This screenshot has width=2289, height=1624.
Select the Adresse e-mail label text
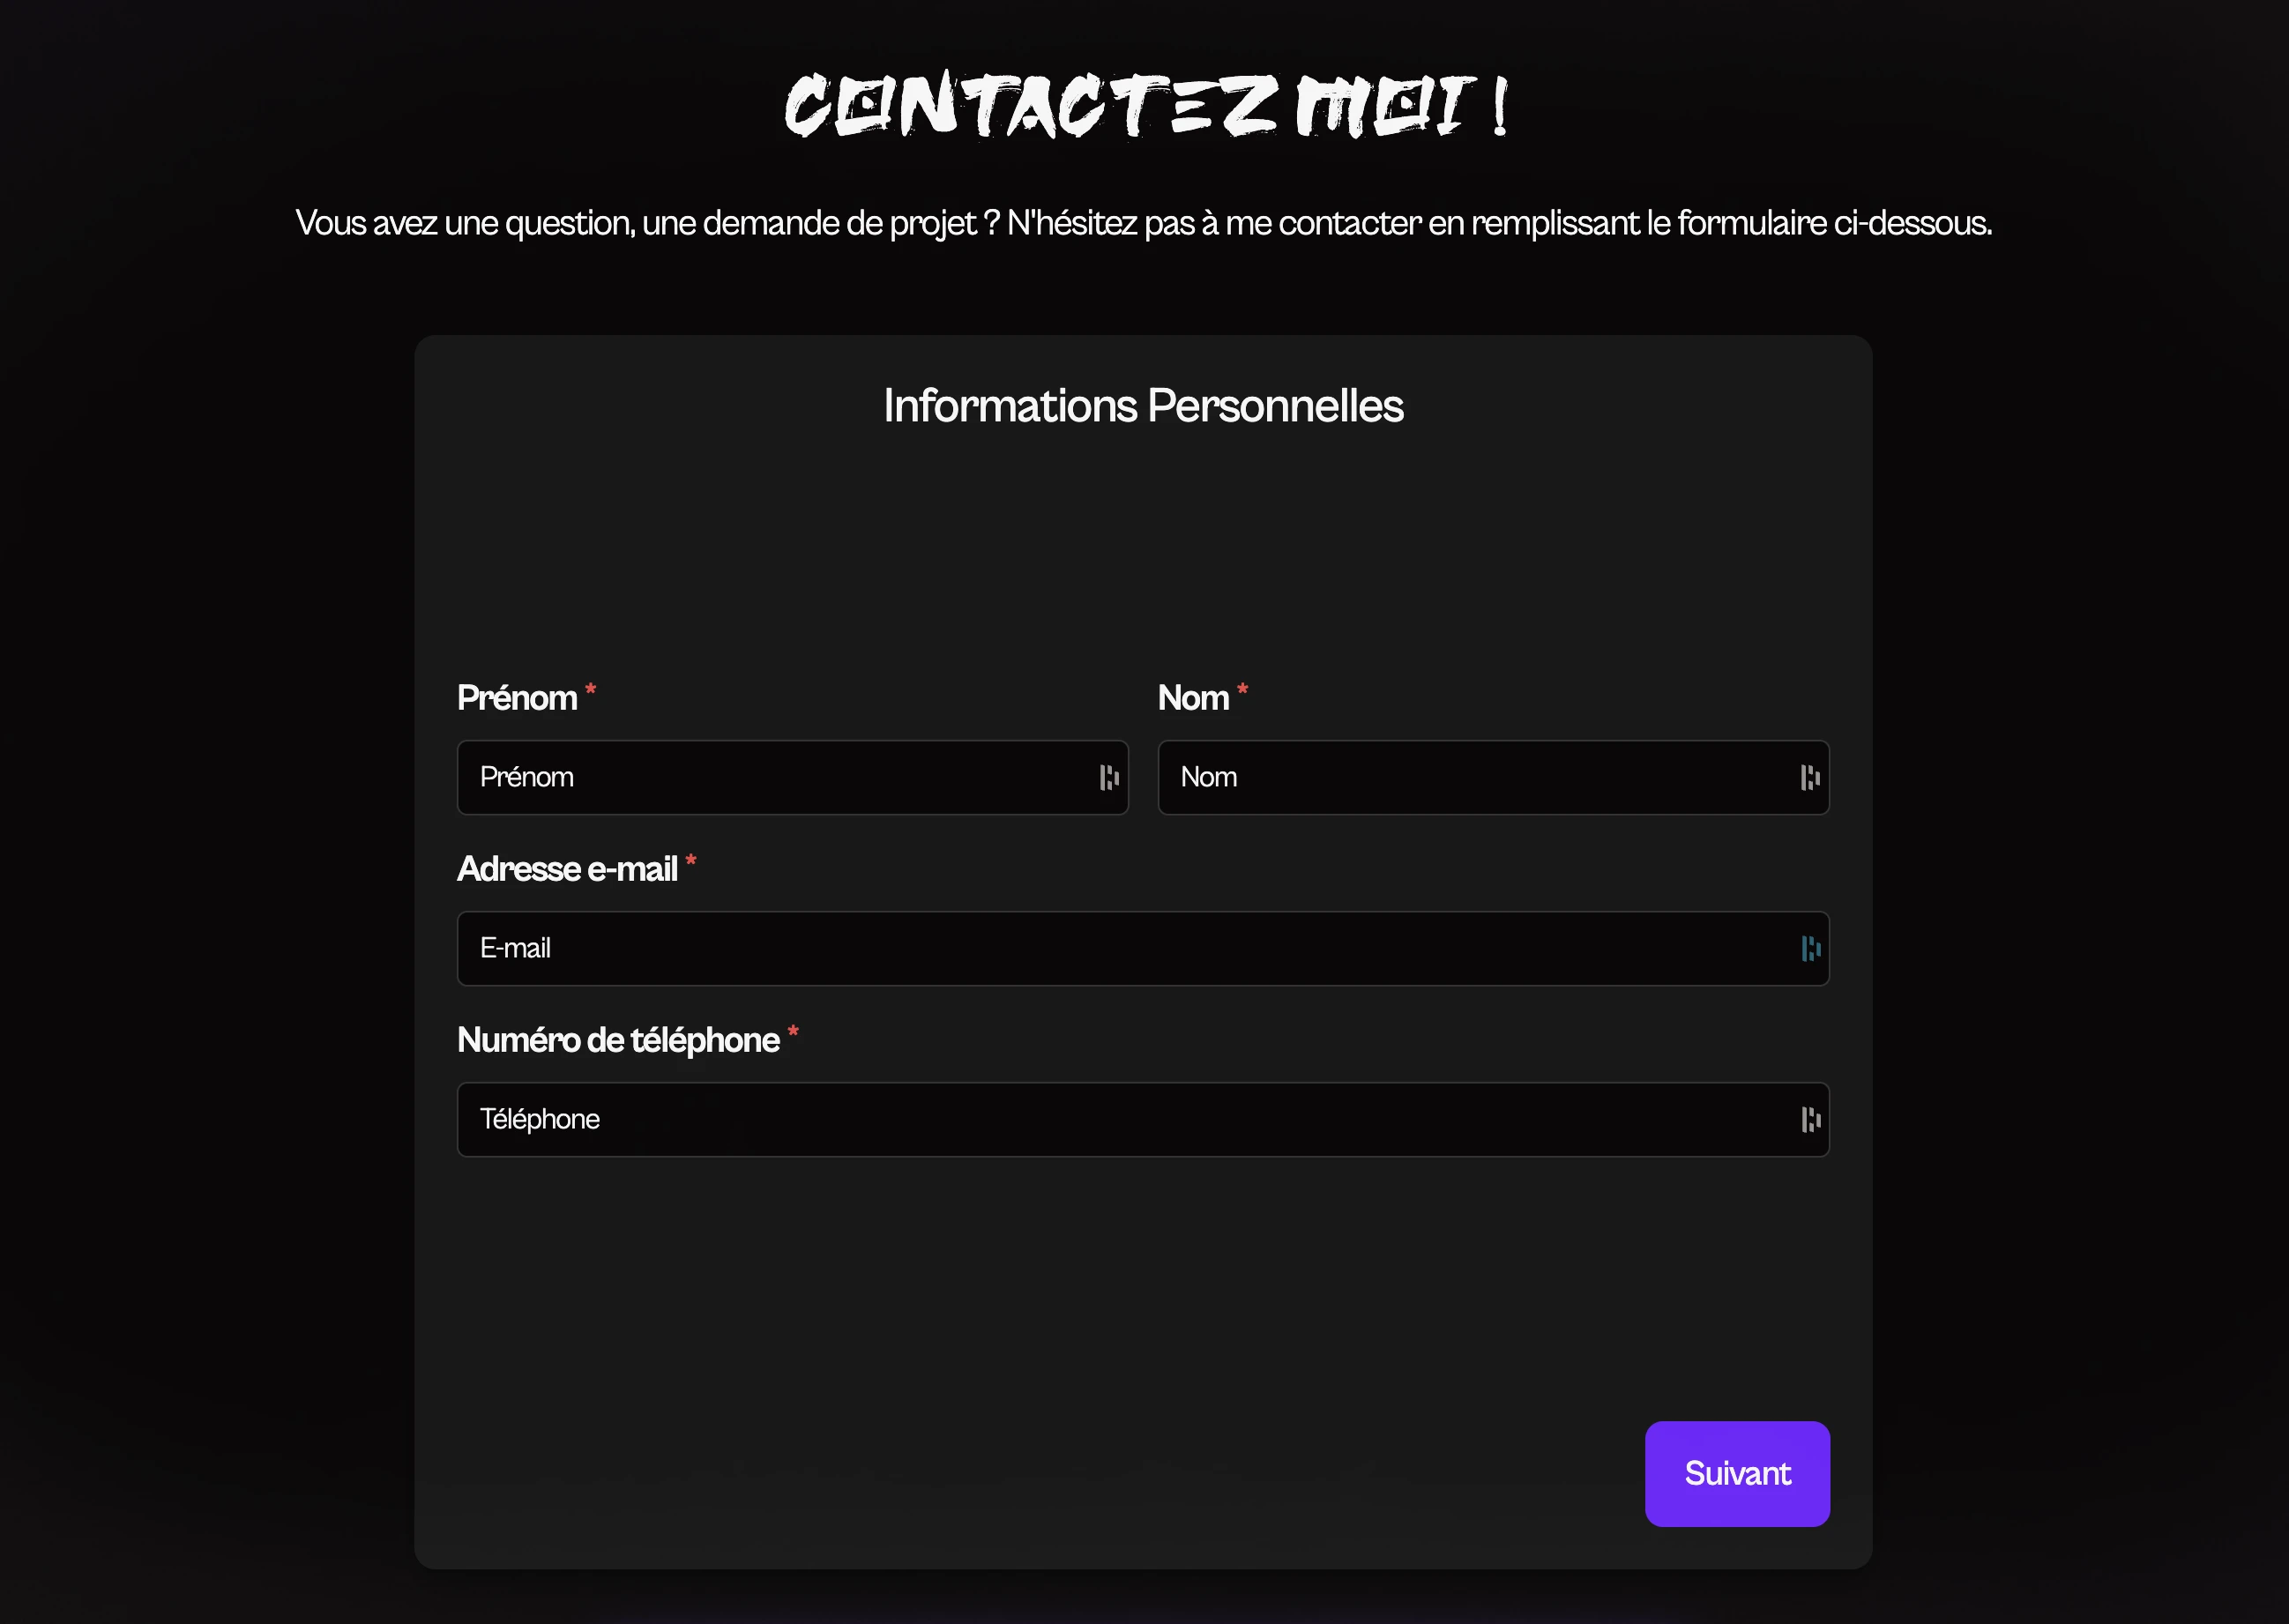coord(567,869)
